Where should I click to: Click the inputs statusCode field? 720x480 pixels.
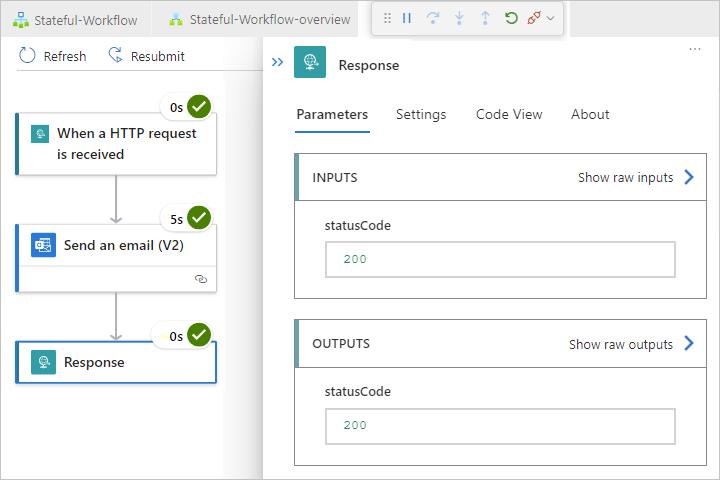point(500,259)
